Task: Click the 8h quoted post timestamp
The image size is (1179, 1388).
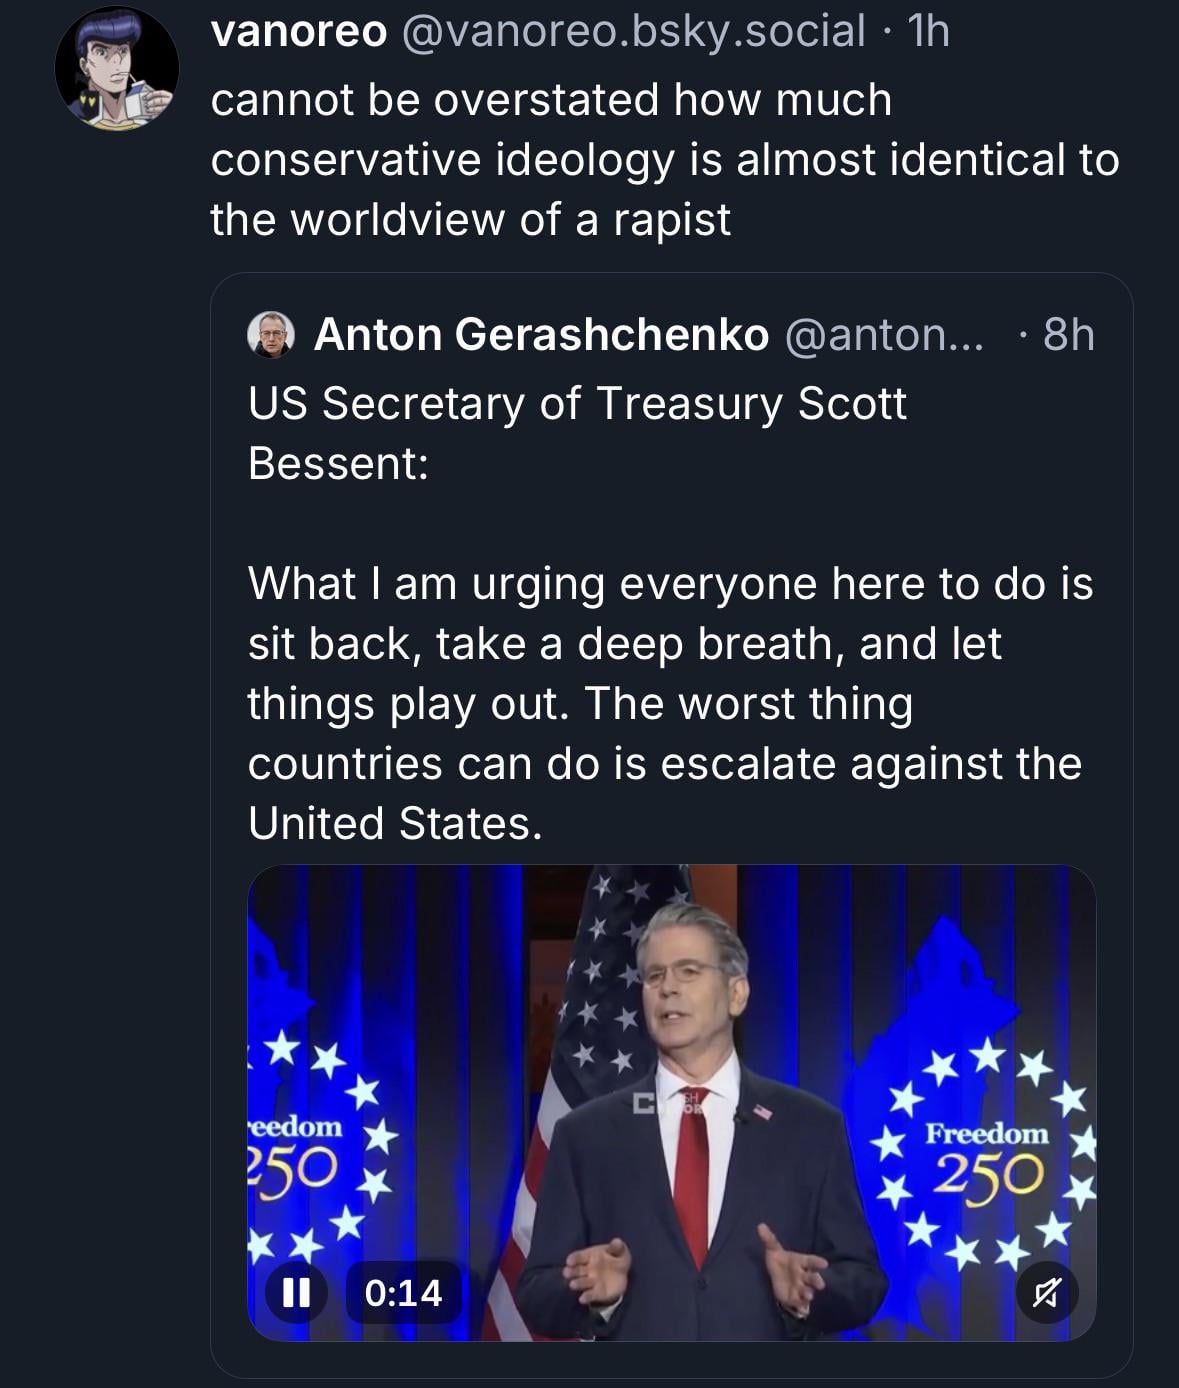Action: pos(1068,335)
